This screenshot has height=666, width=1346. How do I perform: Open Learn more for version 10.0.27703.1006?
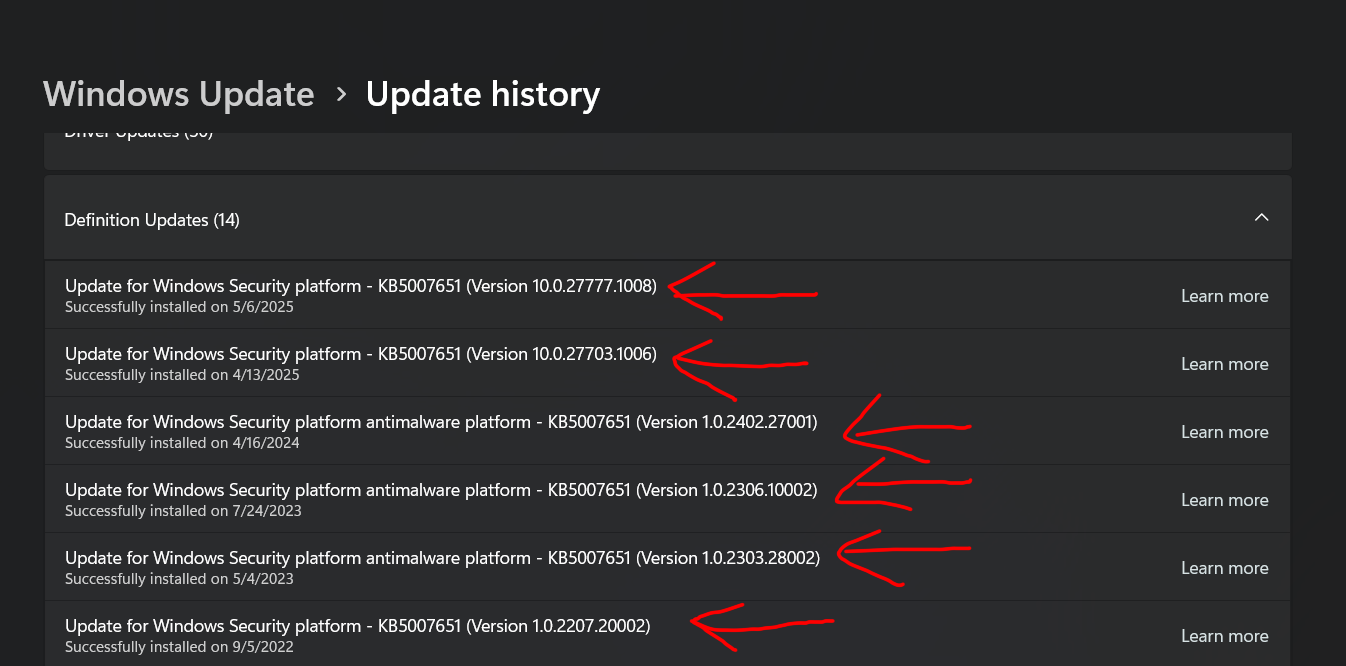(x=1224, y=364)
